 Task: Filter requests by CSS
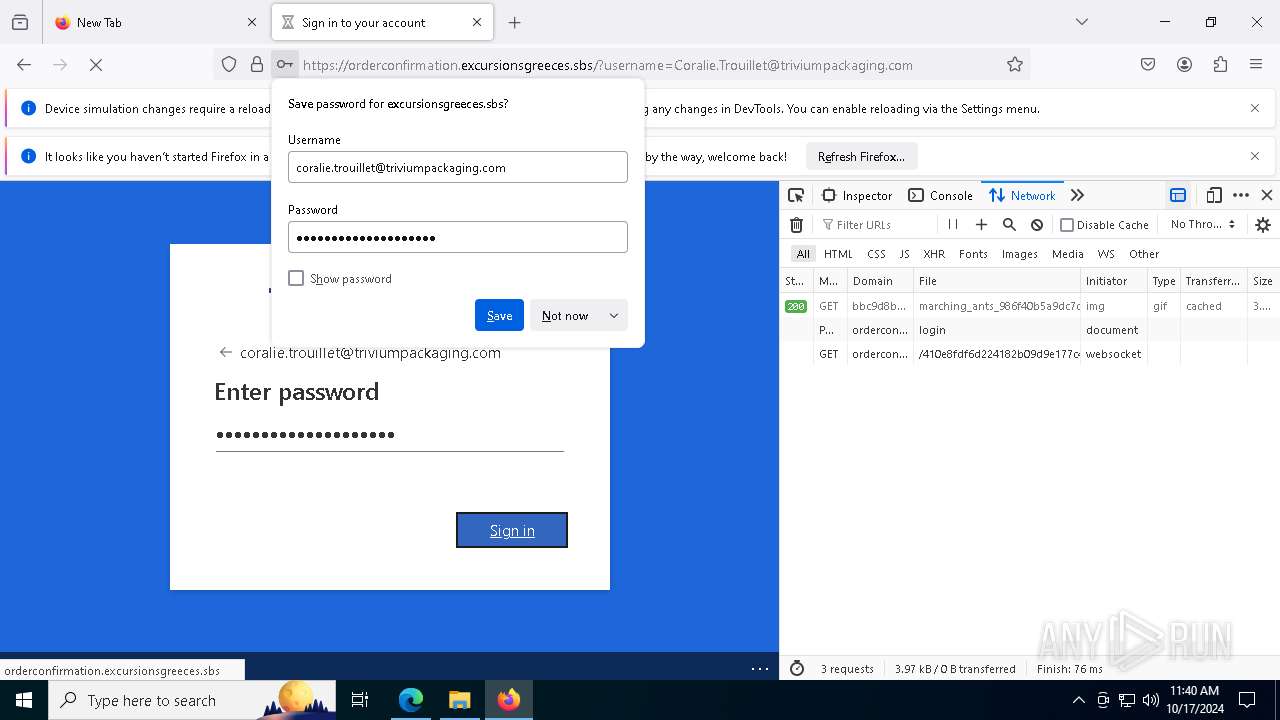[x=876, y=254]
